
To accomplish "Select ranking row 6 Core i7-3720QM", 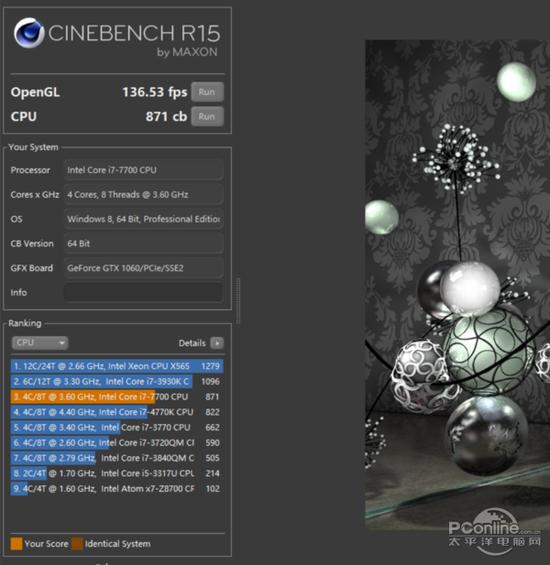I will 117,442.
